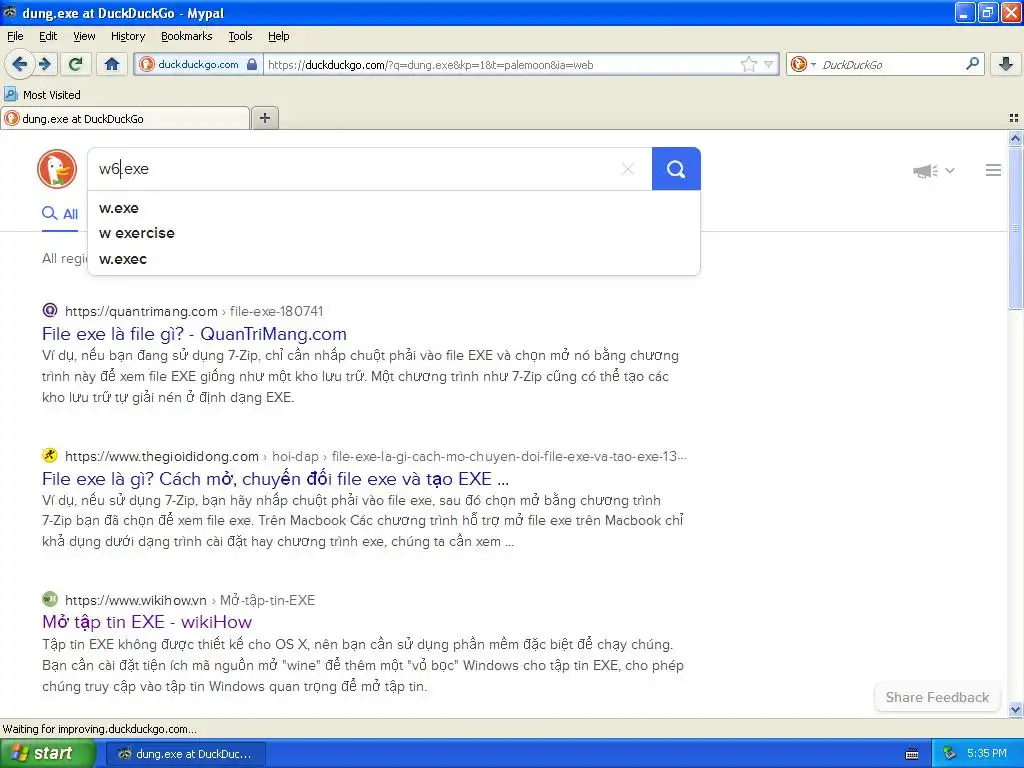The height and width of the screenshot is (768, 1024).
Task: Select the All search results tab
Action: [x=60, y=214]
